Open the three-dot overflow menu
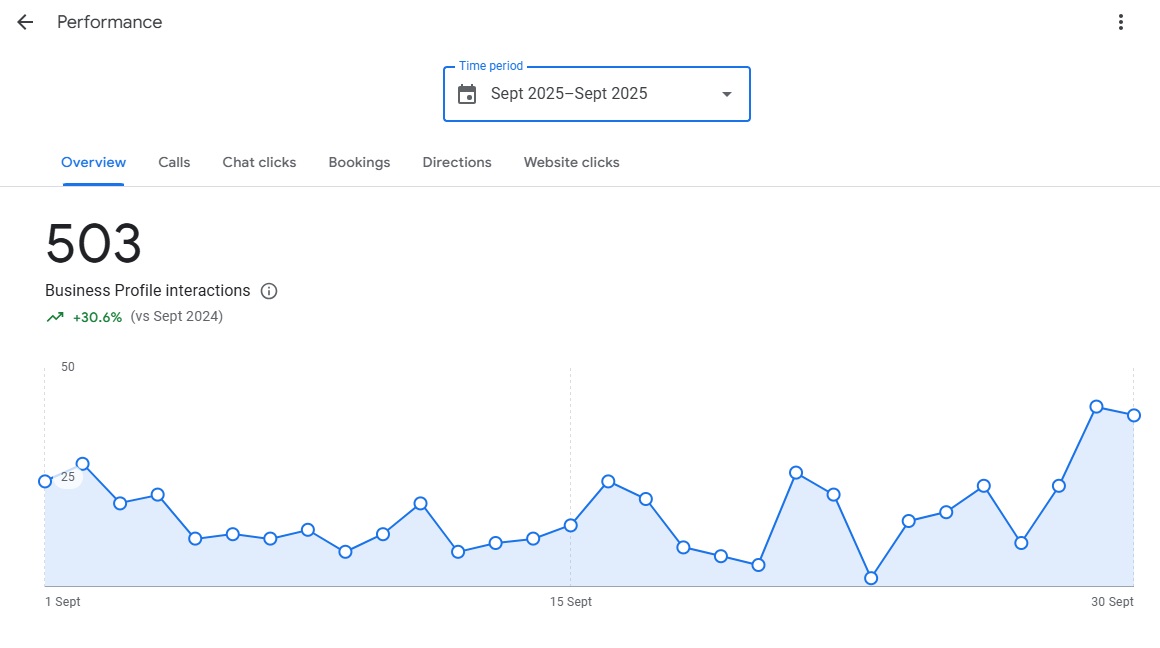Screen dimensions: 1160x648 click(1120, 21)
